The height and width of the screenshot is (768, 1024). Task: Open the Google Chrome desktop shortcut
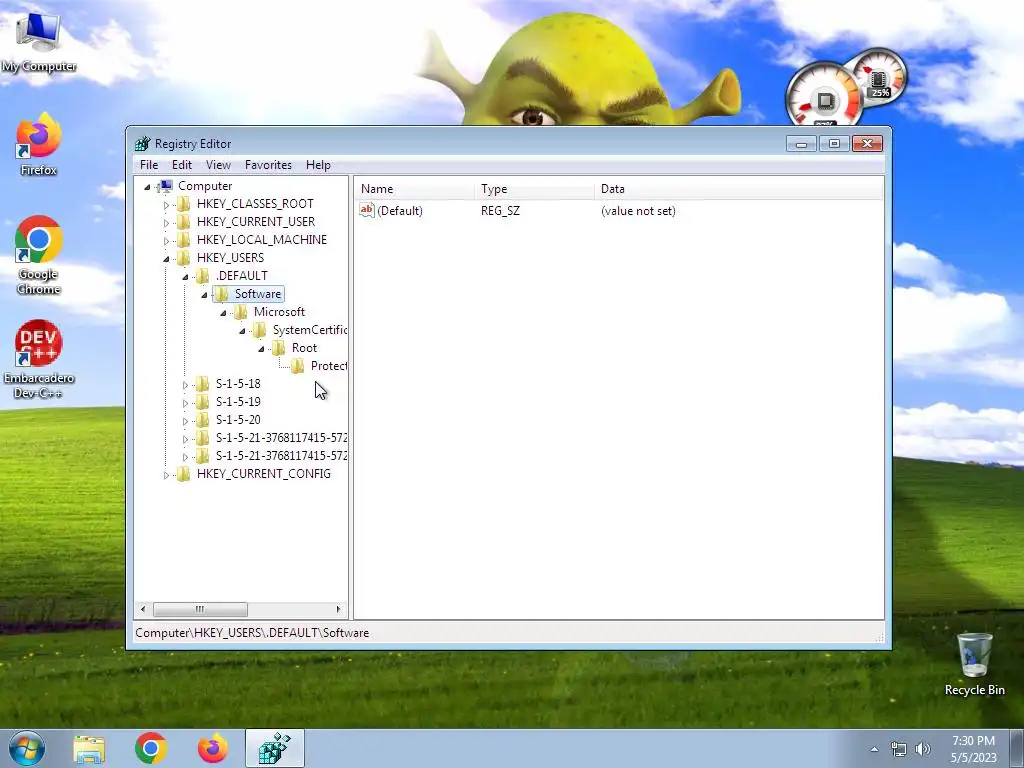[38, 255]
